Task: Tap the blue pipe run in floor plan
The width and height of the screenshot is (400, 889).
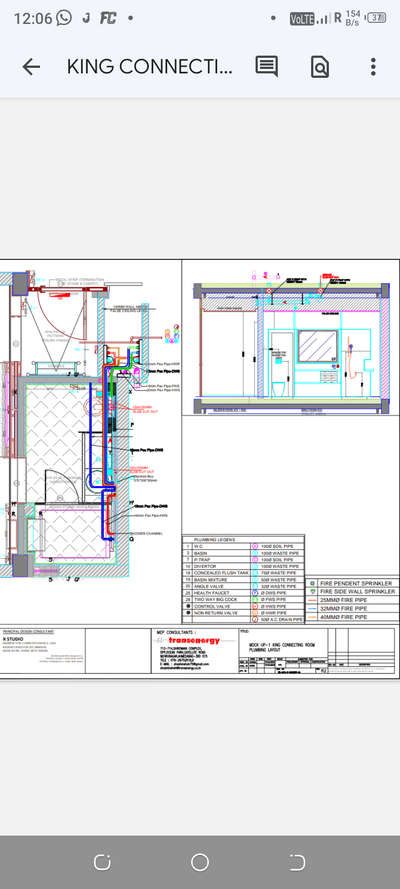Action: coord(91,431)
